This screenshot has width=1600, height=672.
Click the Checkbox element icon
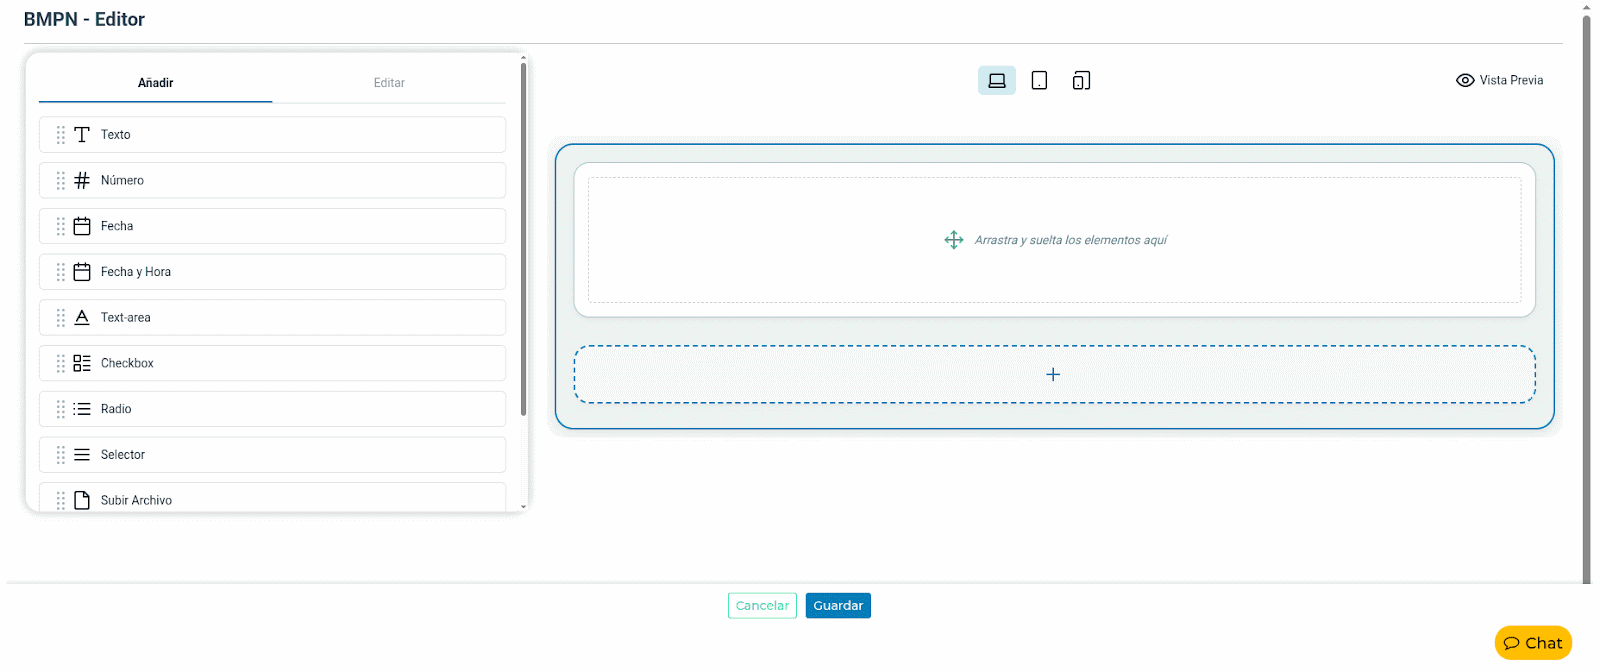point(82,364)
